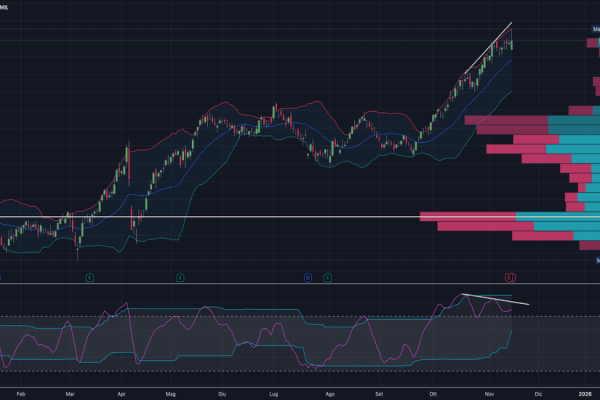This screenshot has height=400, width=600.
Task: Click the 'Apr' label on time axis
Action: pos(122,394)
